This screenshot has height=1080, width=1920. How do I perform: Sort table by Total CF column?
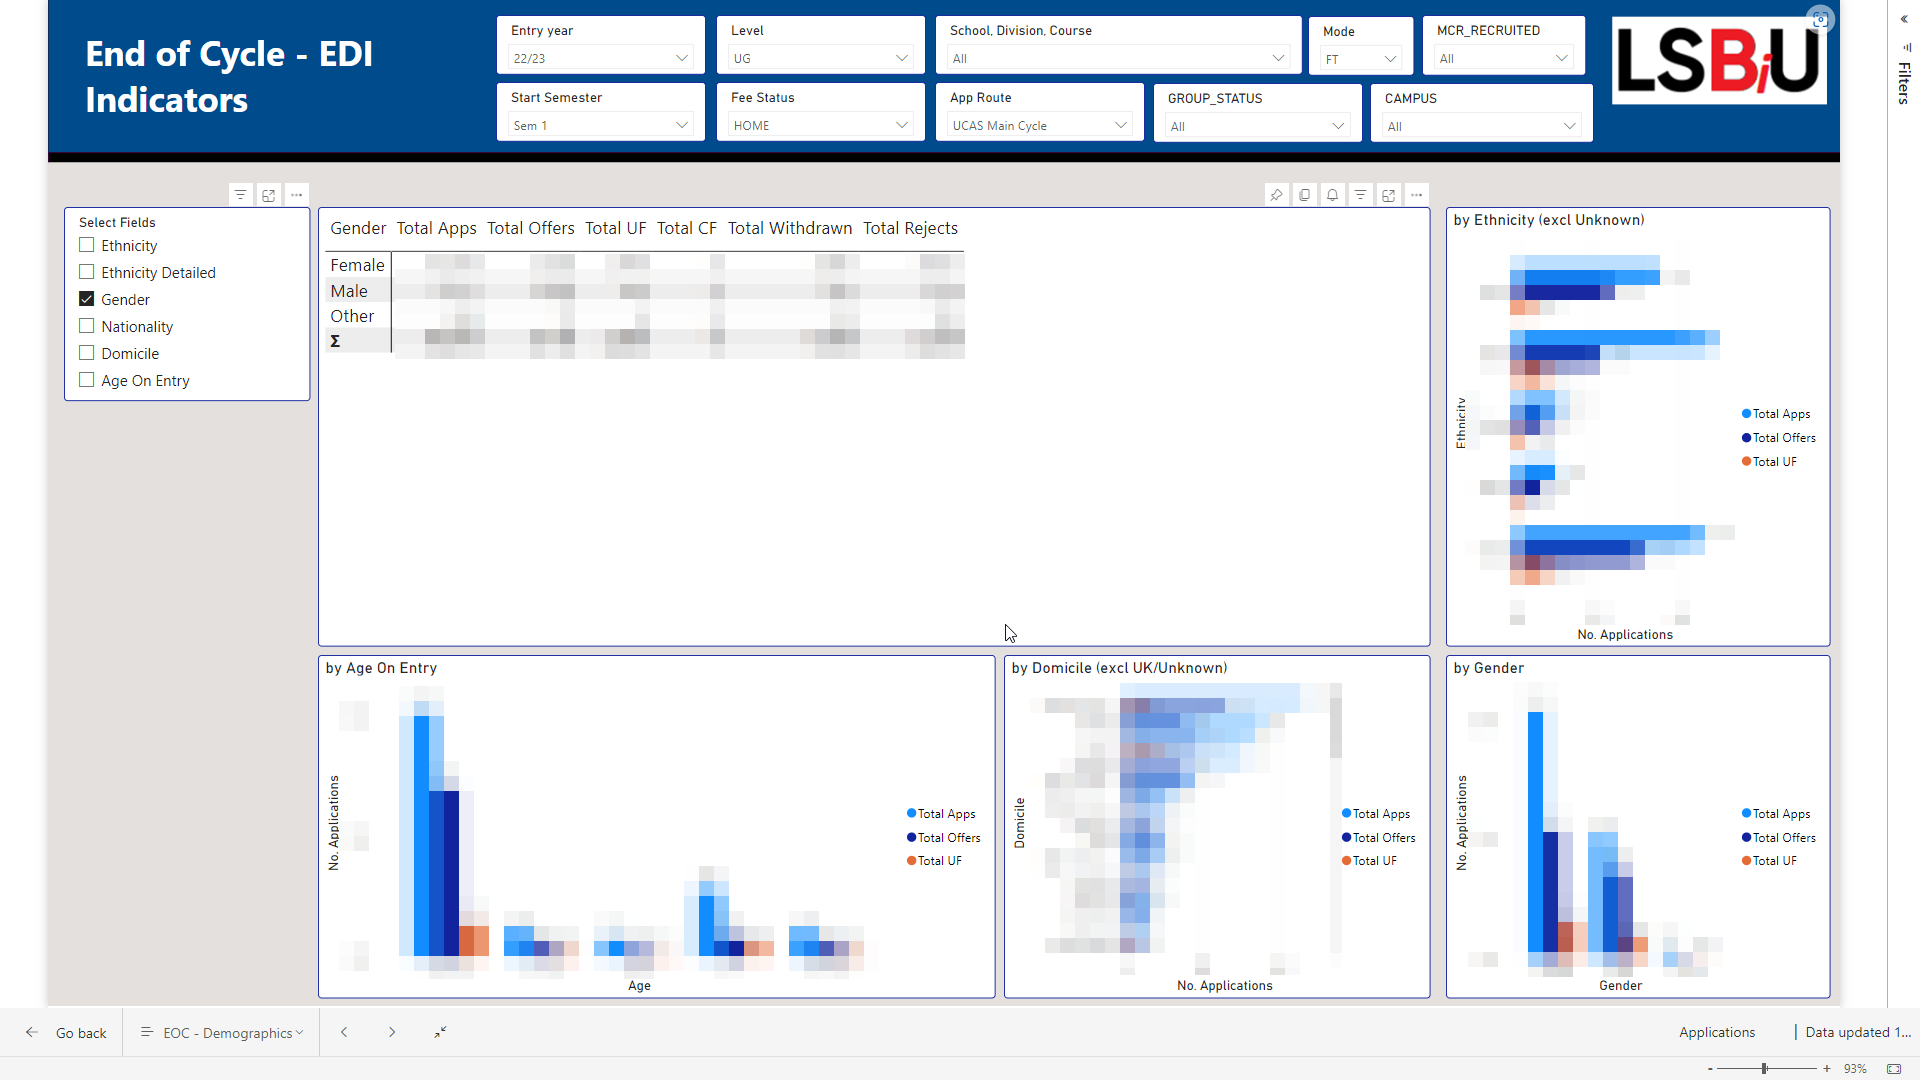click(687, 228)
